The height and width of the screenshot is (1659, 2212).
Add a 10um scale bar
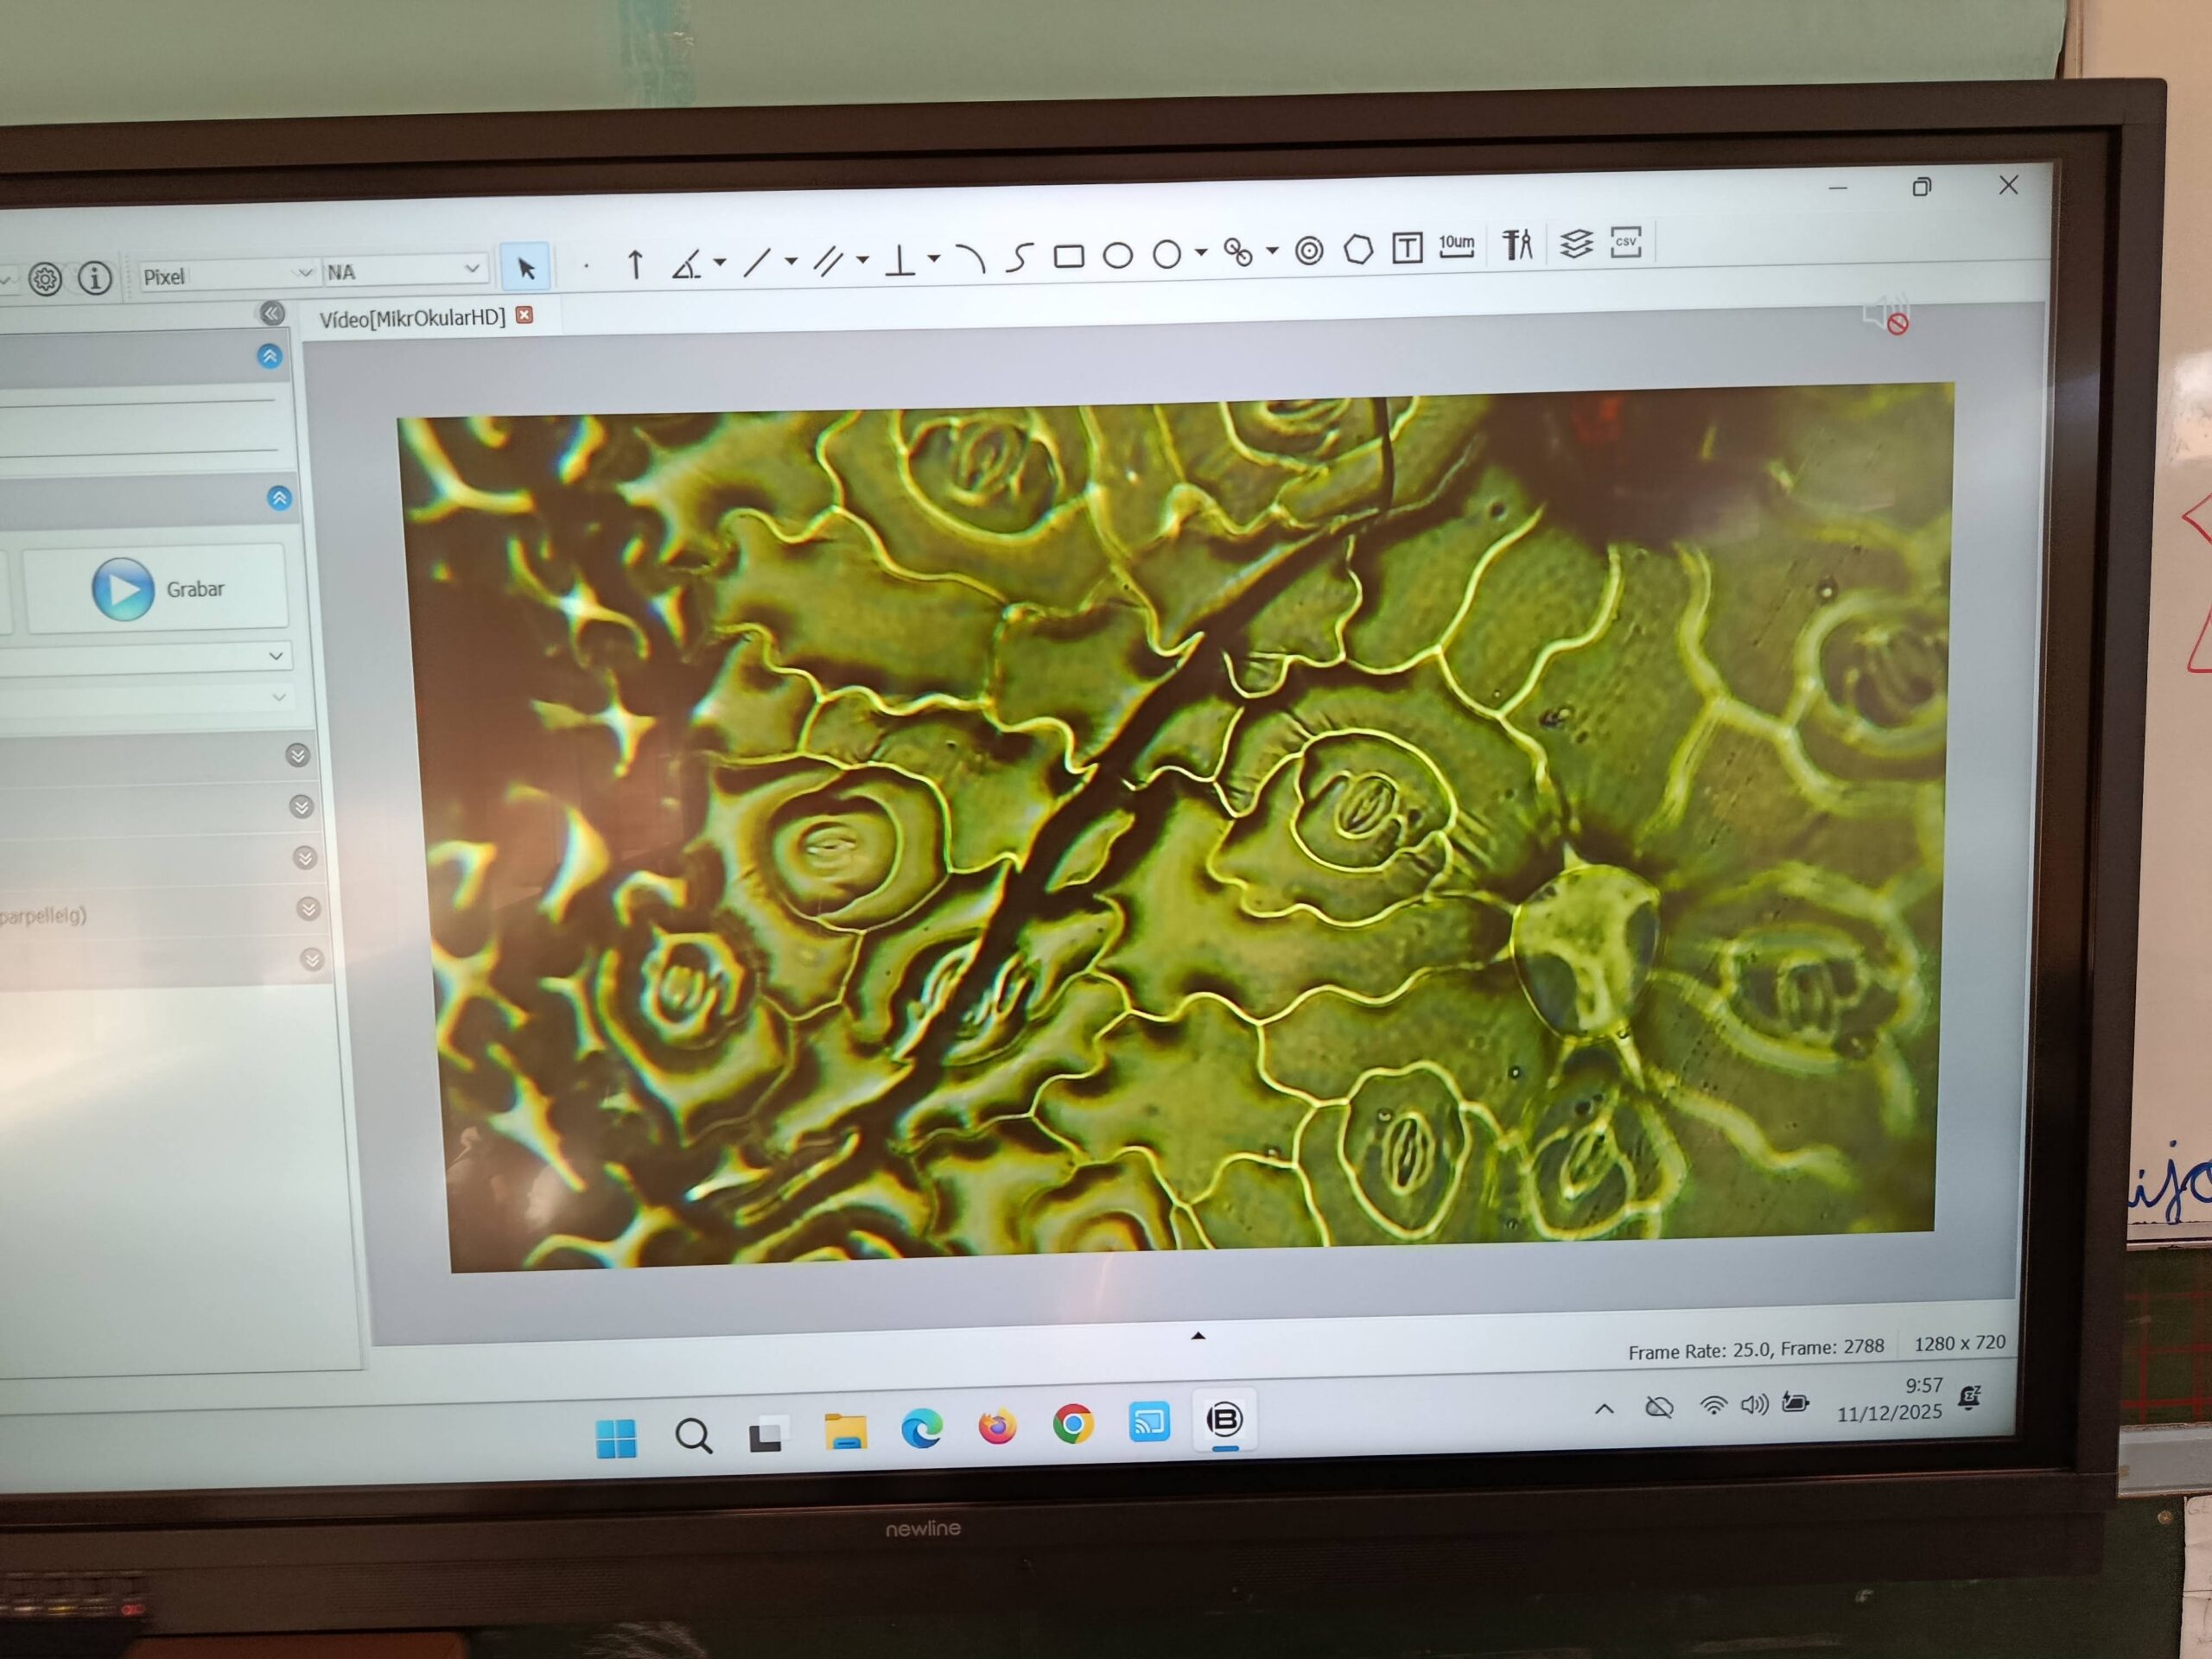[x=1456, y=246]
